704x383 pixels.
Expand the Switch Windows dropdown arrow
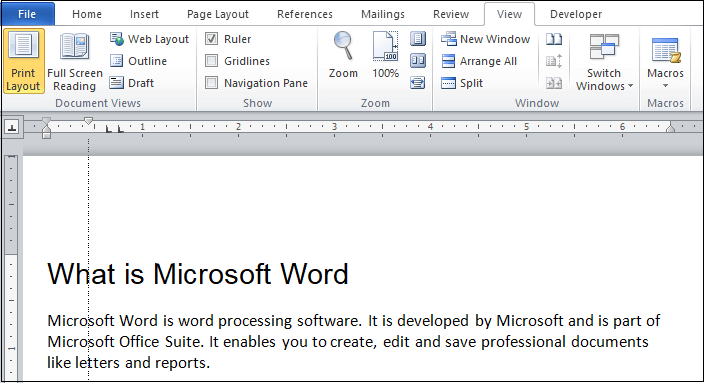[630, 86]
